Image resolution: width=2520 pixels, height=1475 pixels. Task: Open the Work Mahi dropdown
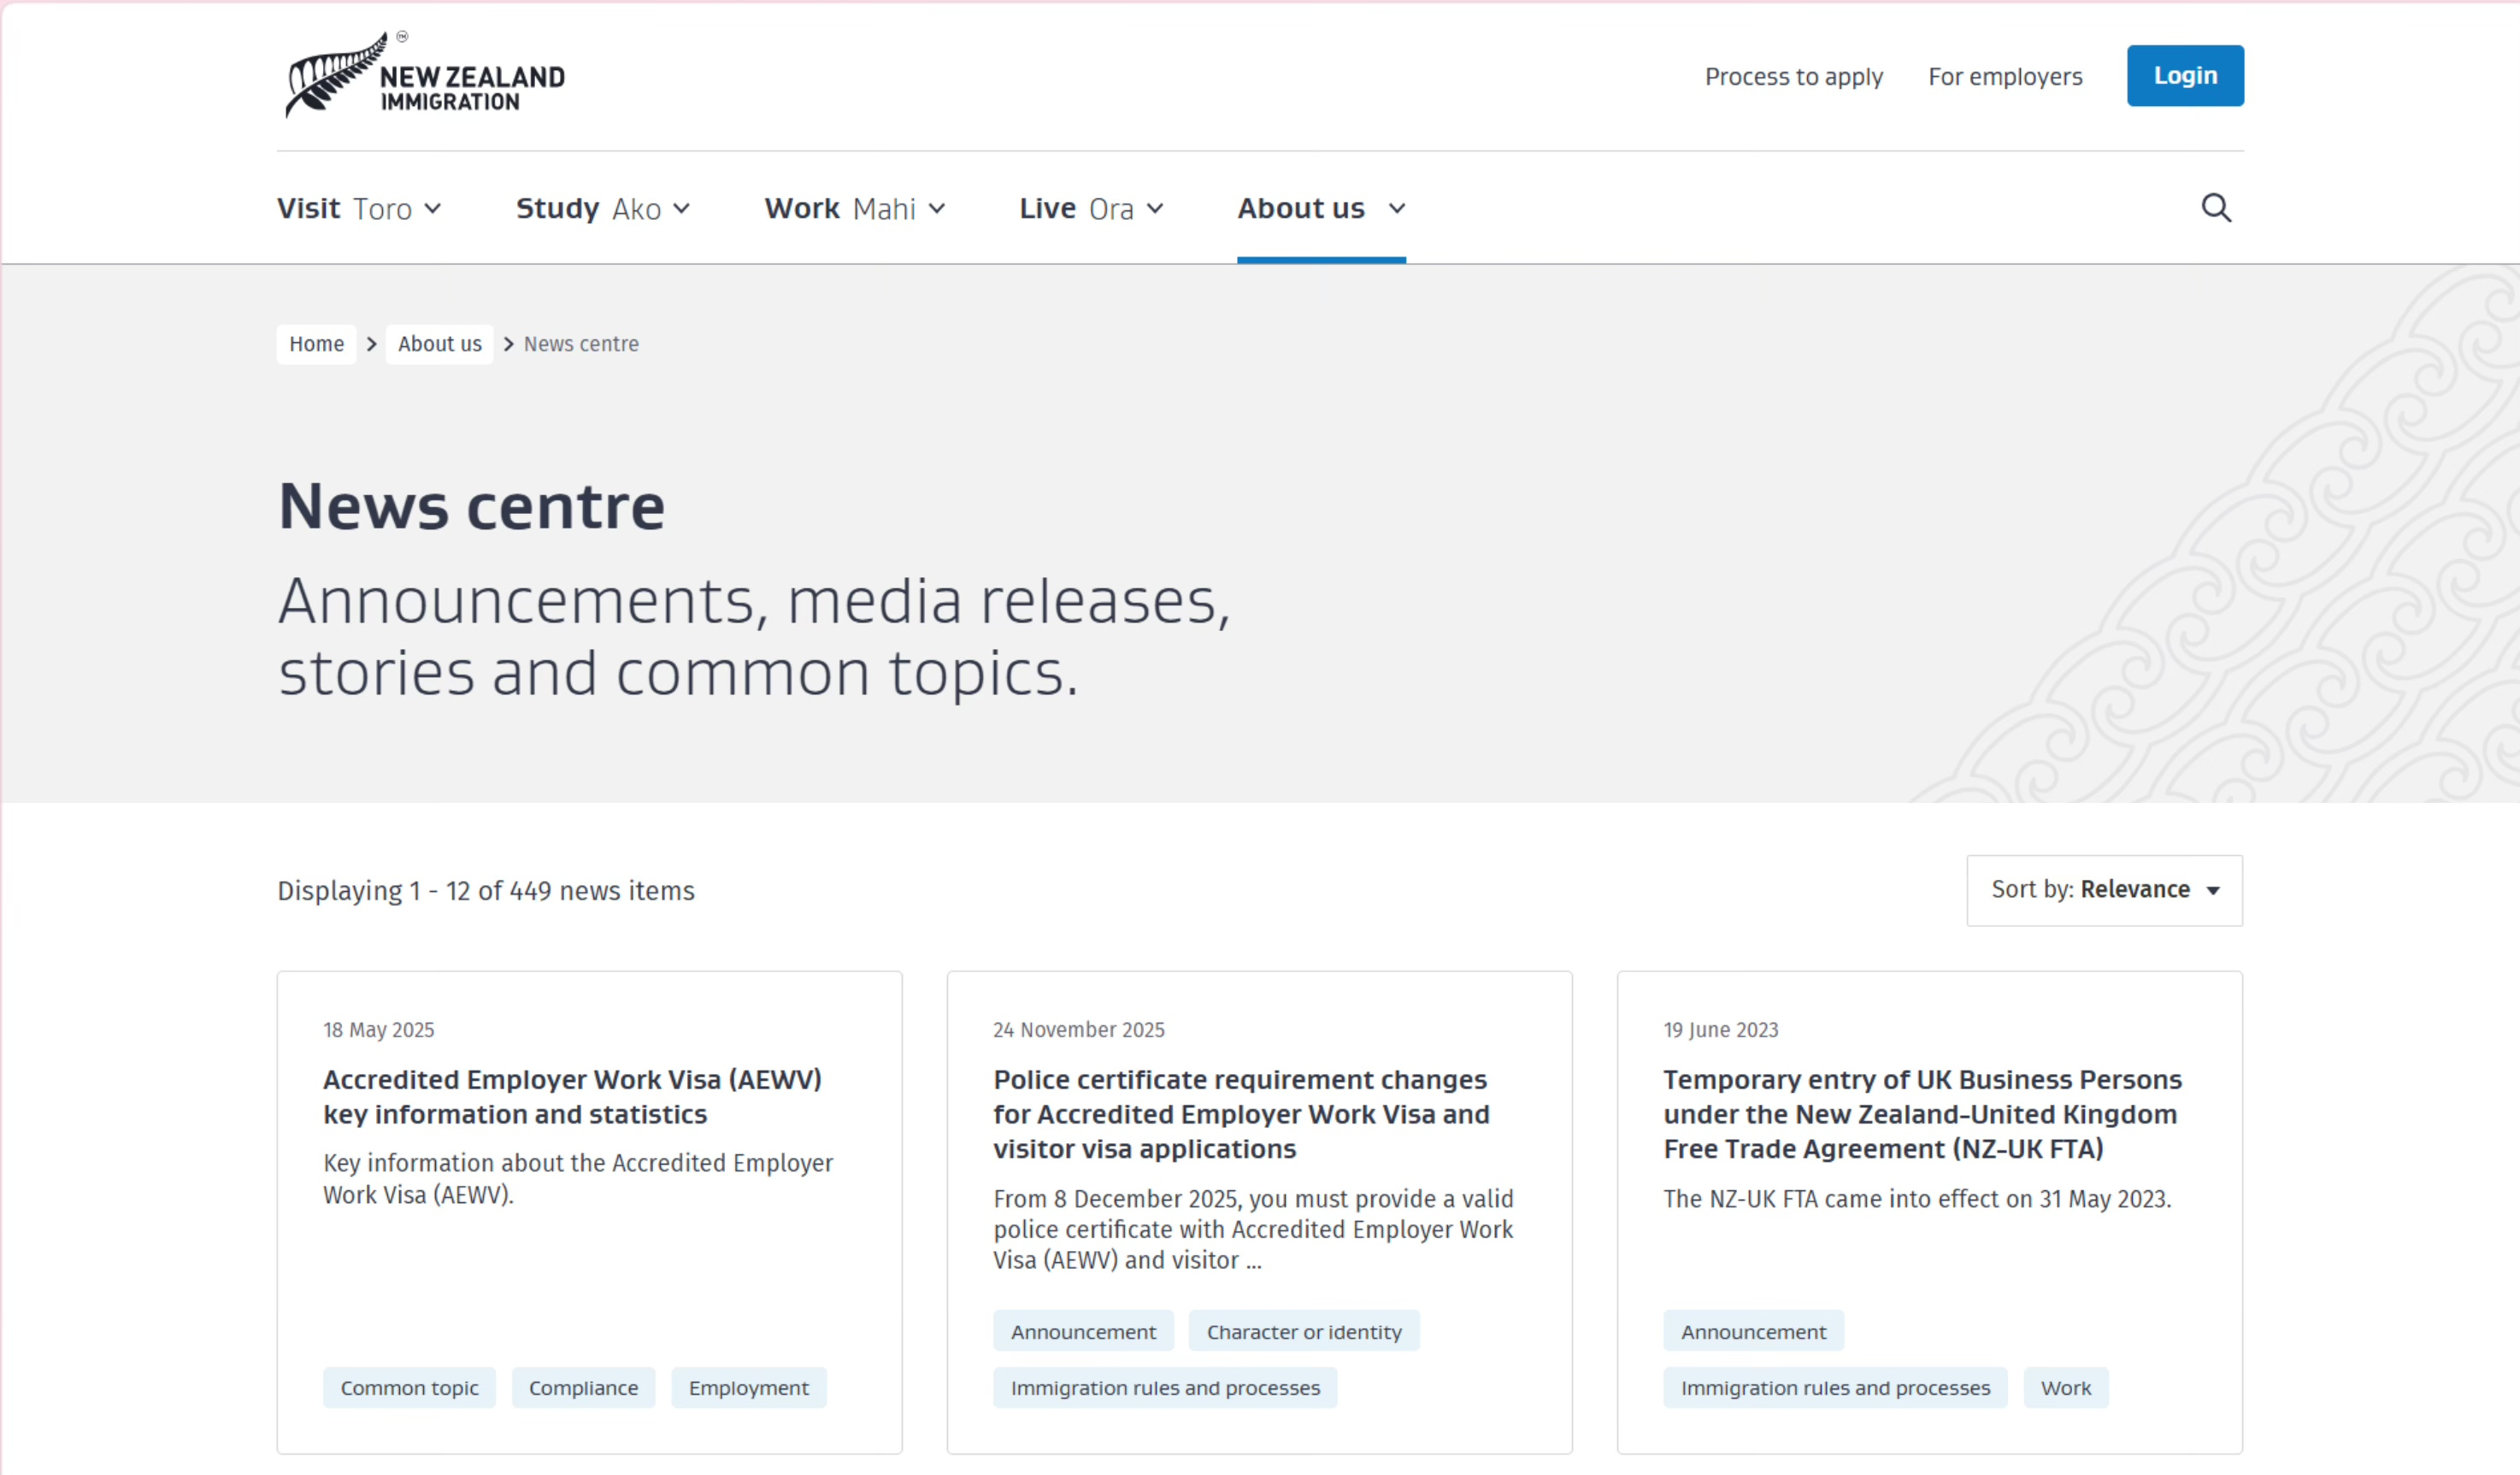[x=854, y=208]
